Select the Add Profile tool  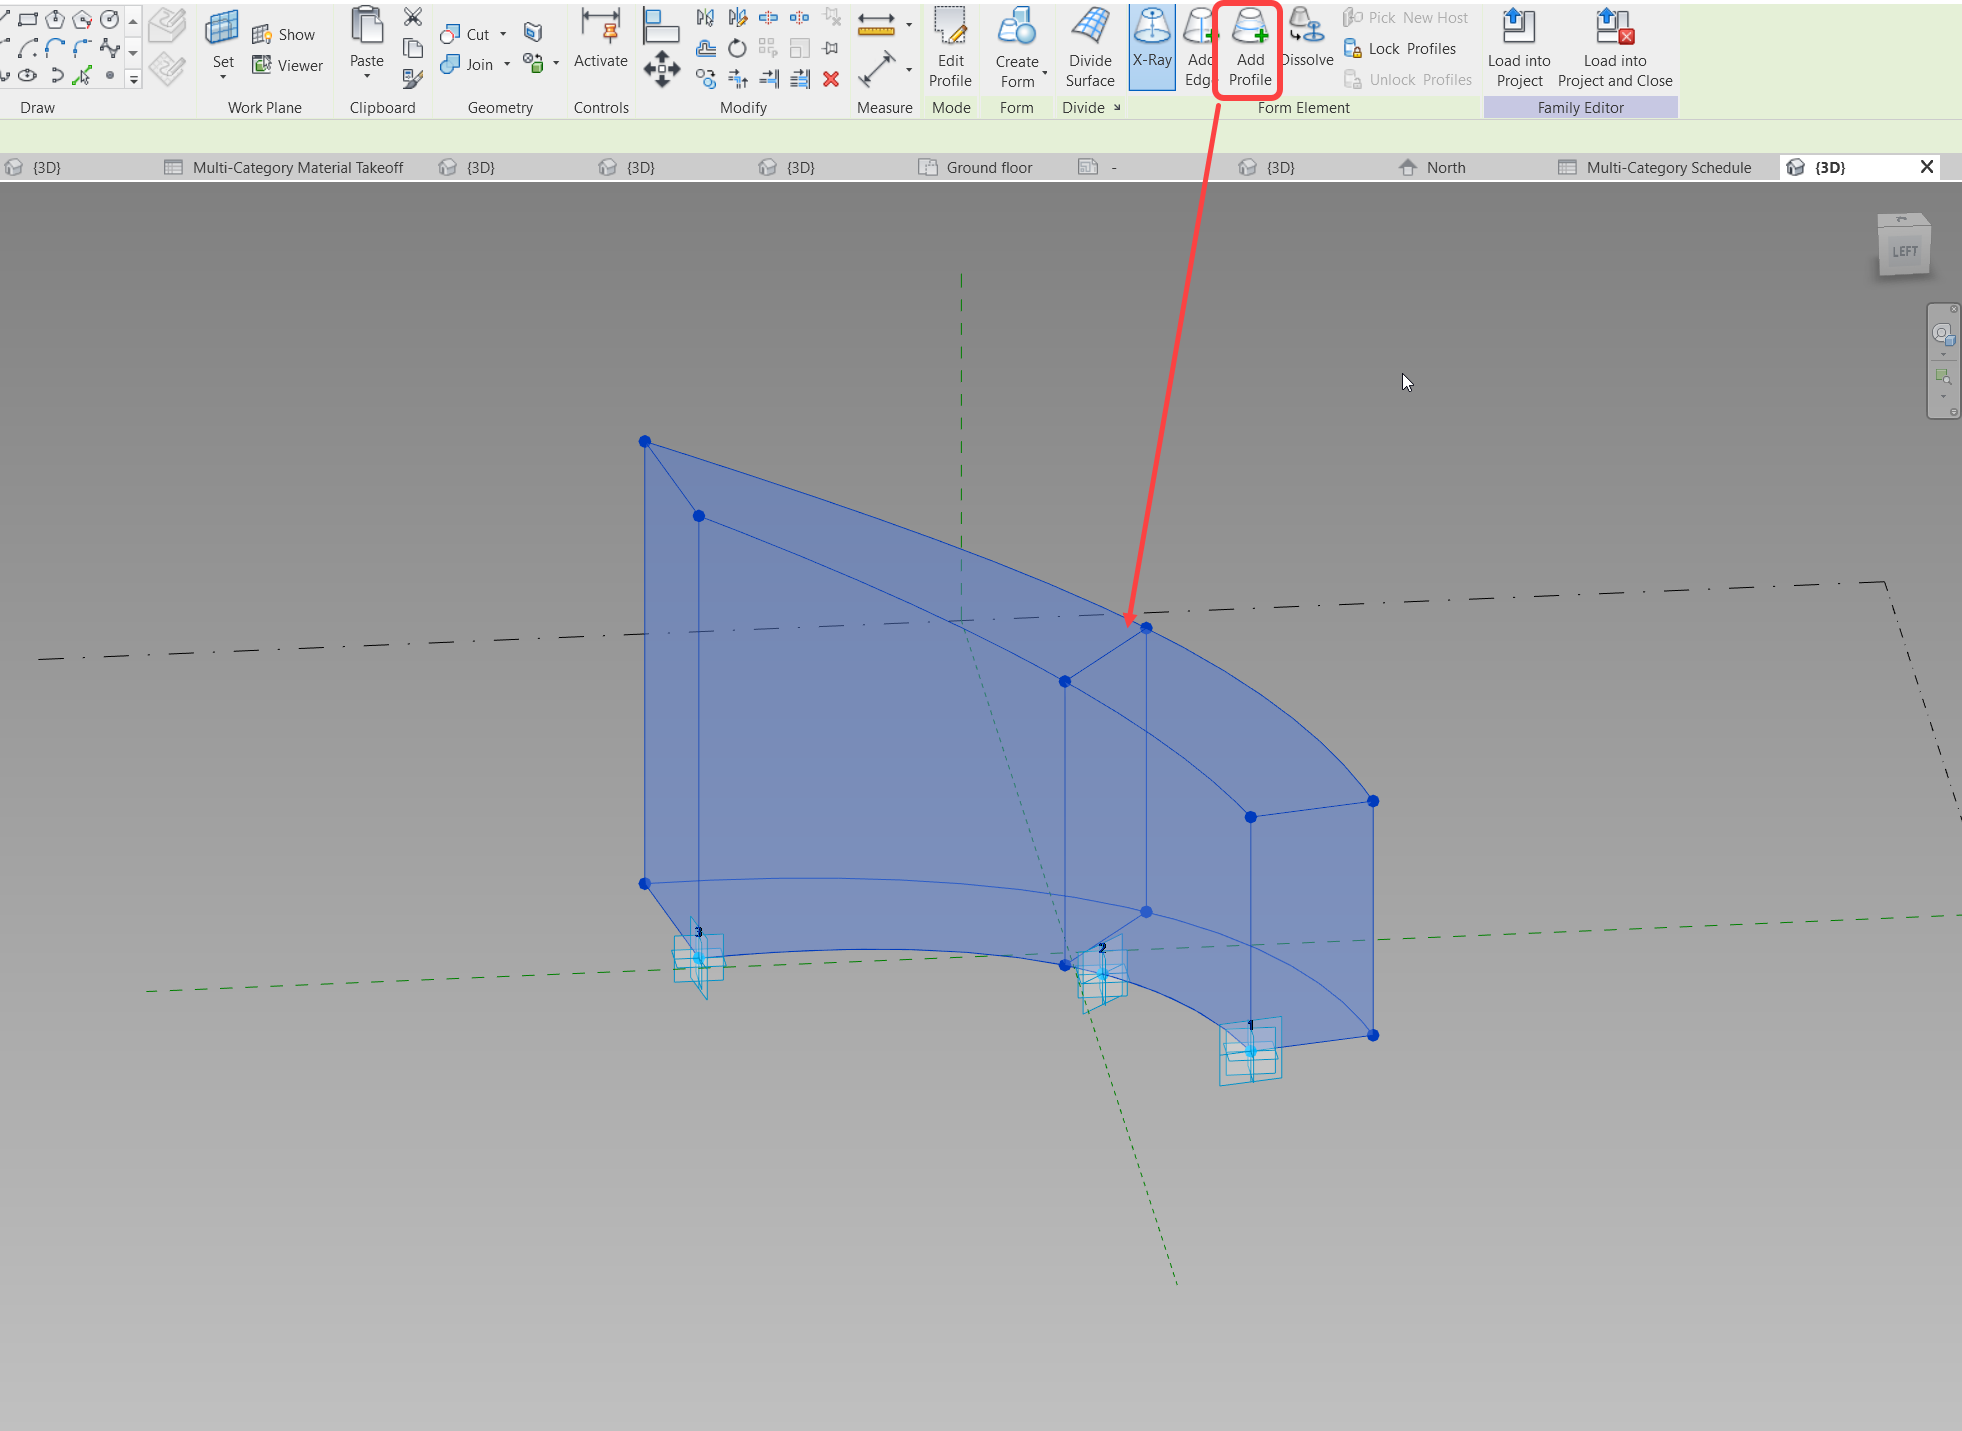(1249, 47)
